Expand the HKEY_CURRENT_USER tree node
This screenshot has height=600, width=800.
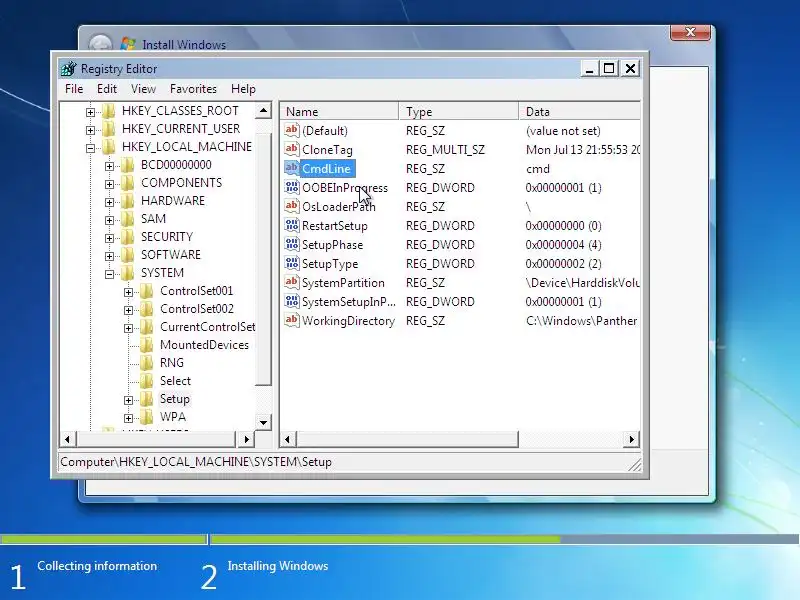(x=90, y=130)
